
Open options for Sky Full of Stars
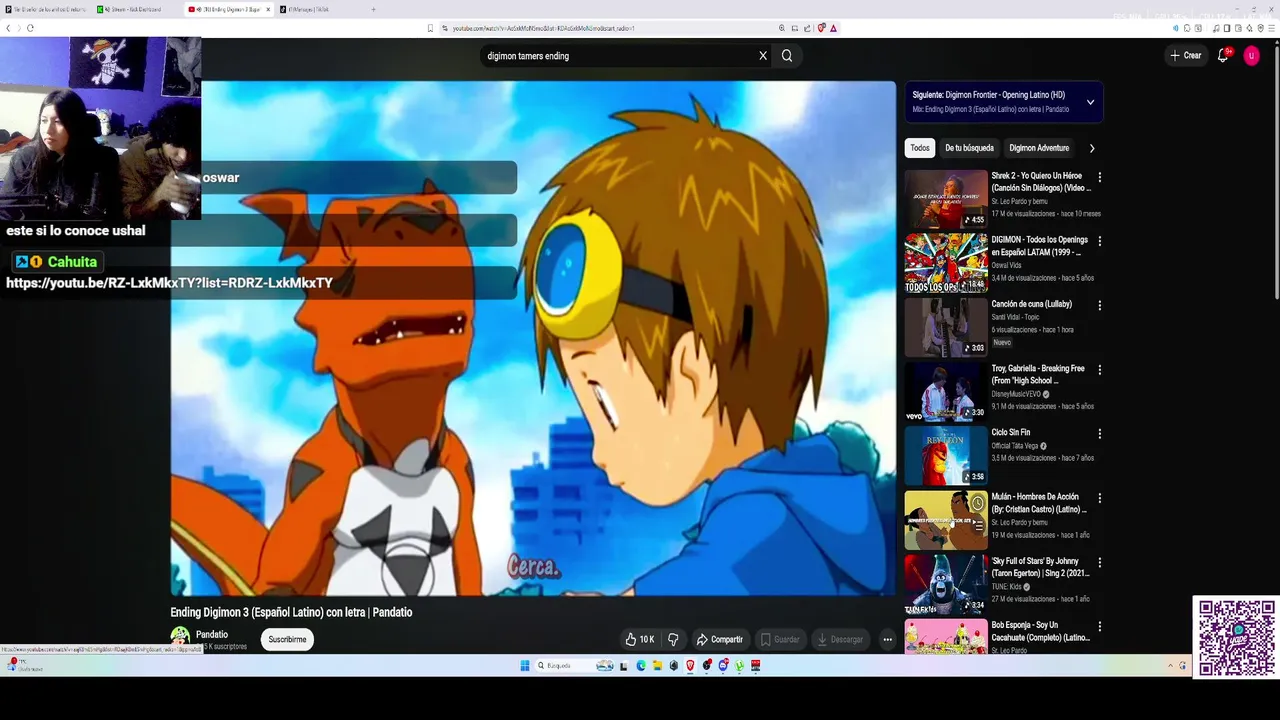click(1100, 562)
